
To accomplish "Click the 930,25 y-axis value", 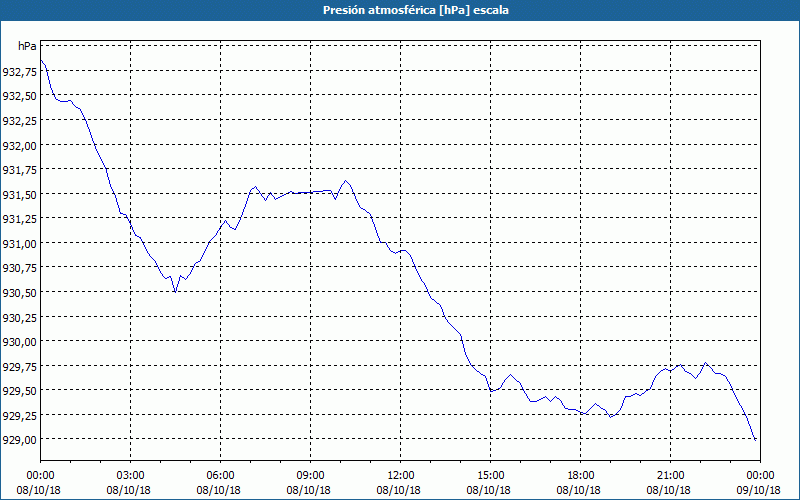I will [19, 317].
